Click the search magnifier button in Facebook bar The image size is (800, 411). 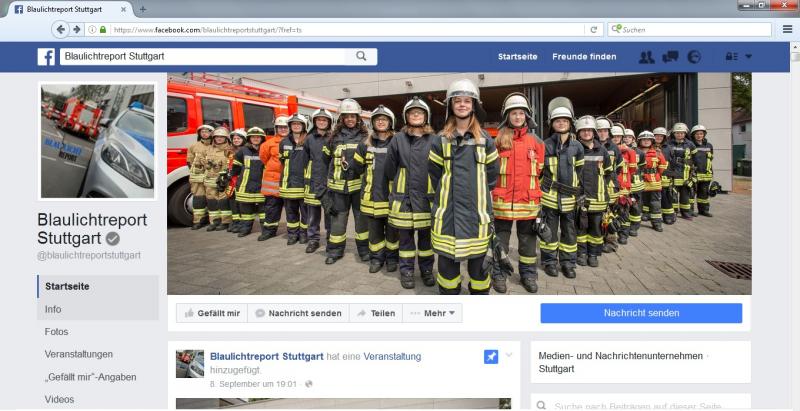click(361, 57)
